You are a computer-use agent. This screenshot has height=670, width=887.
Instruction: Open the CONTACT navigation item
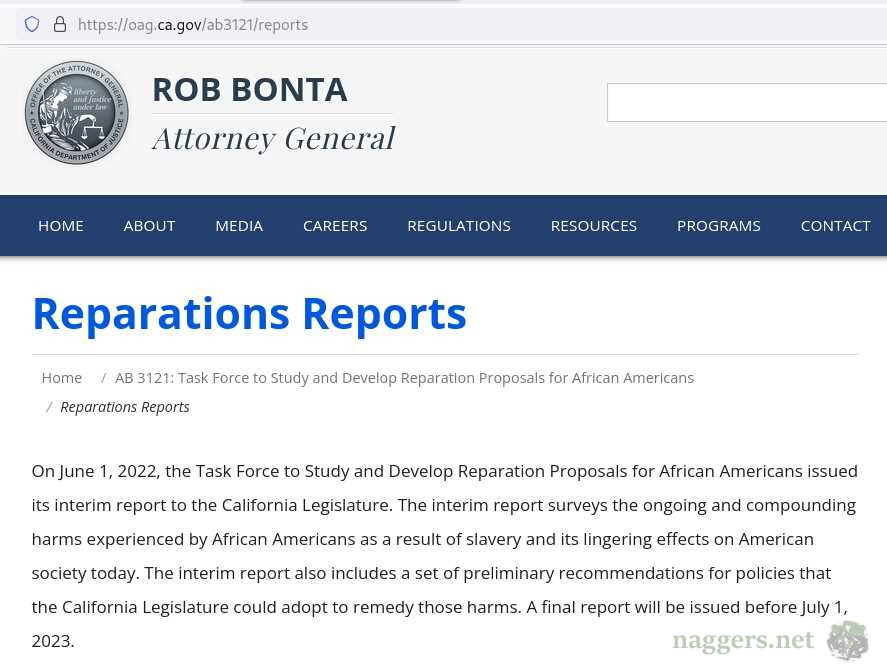835,226
